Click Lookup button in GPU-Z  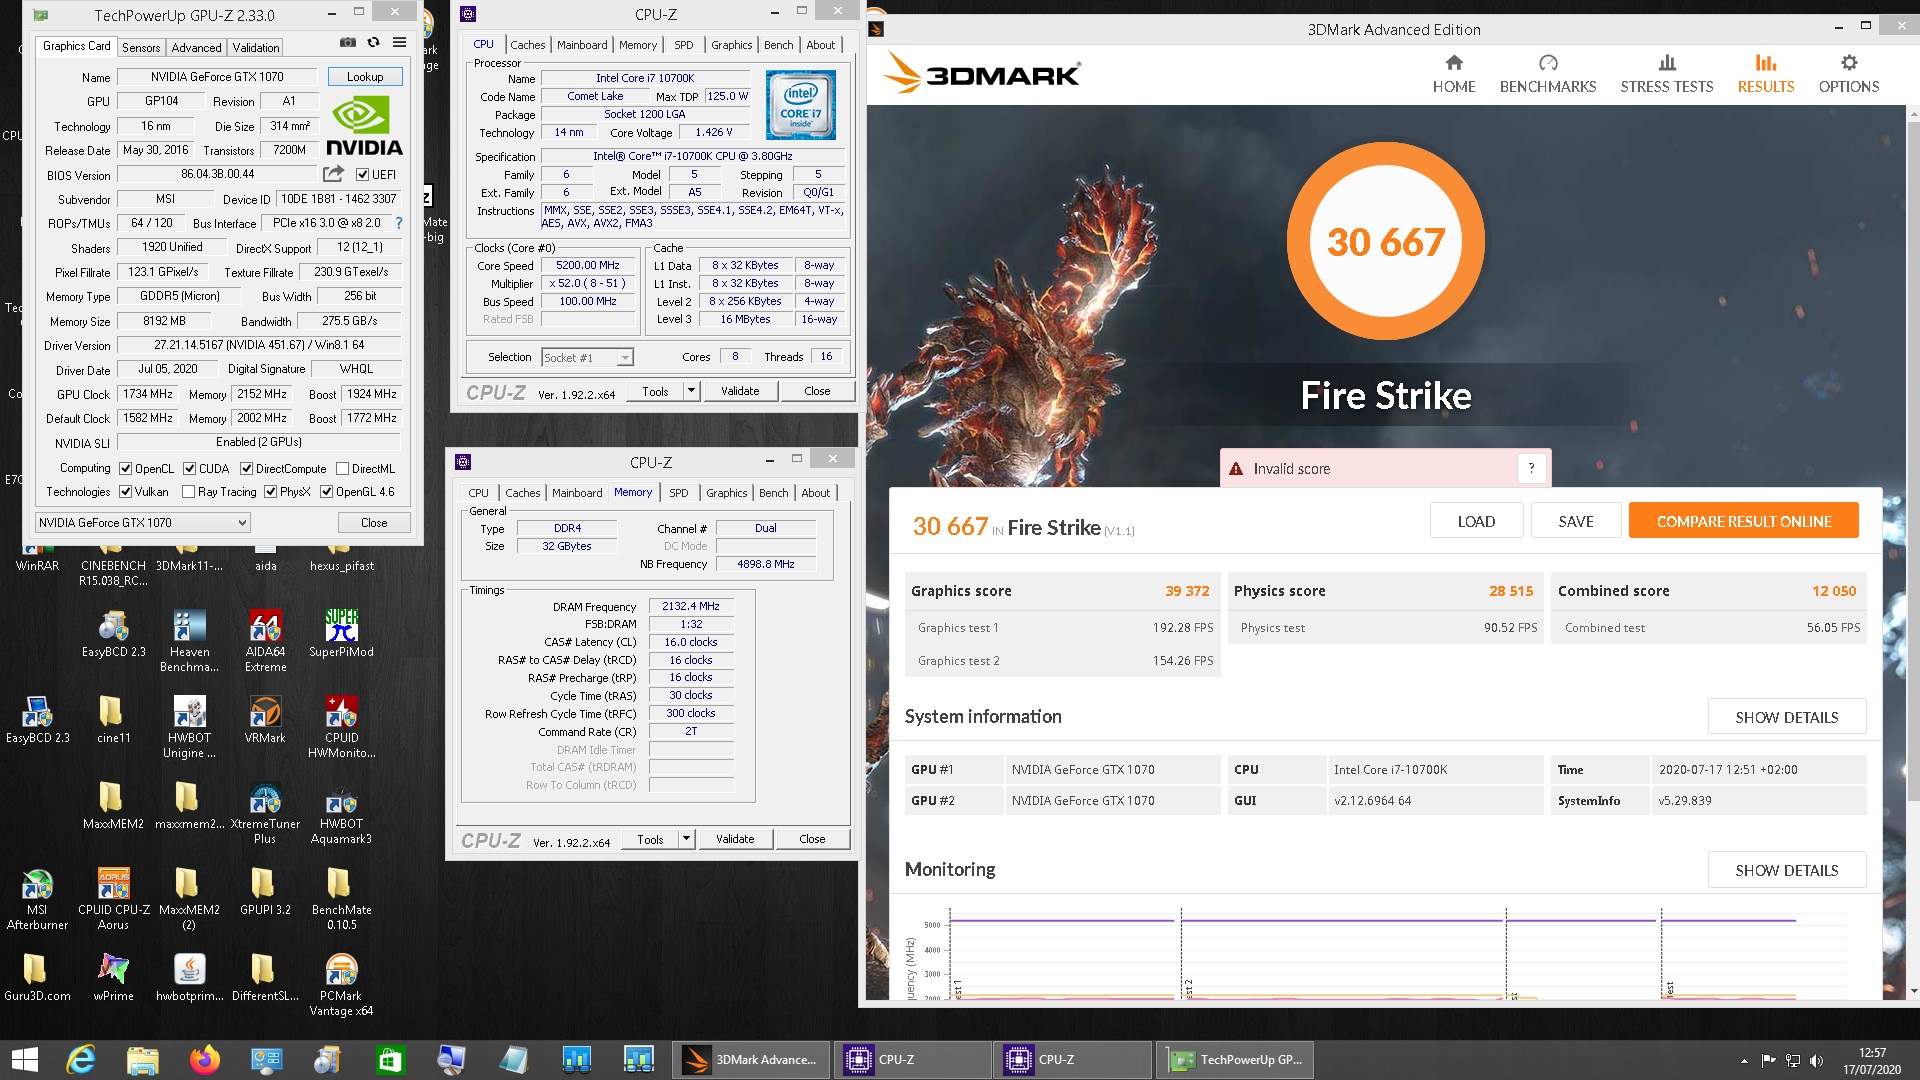point(365,77)
